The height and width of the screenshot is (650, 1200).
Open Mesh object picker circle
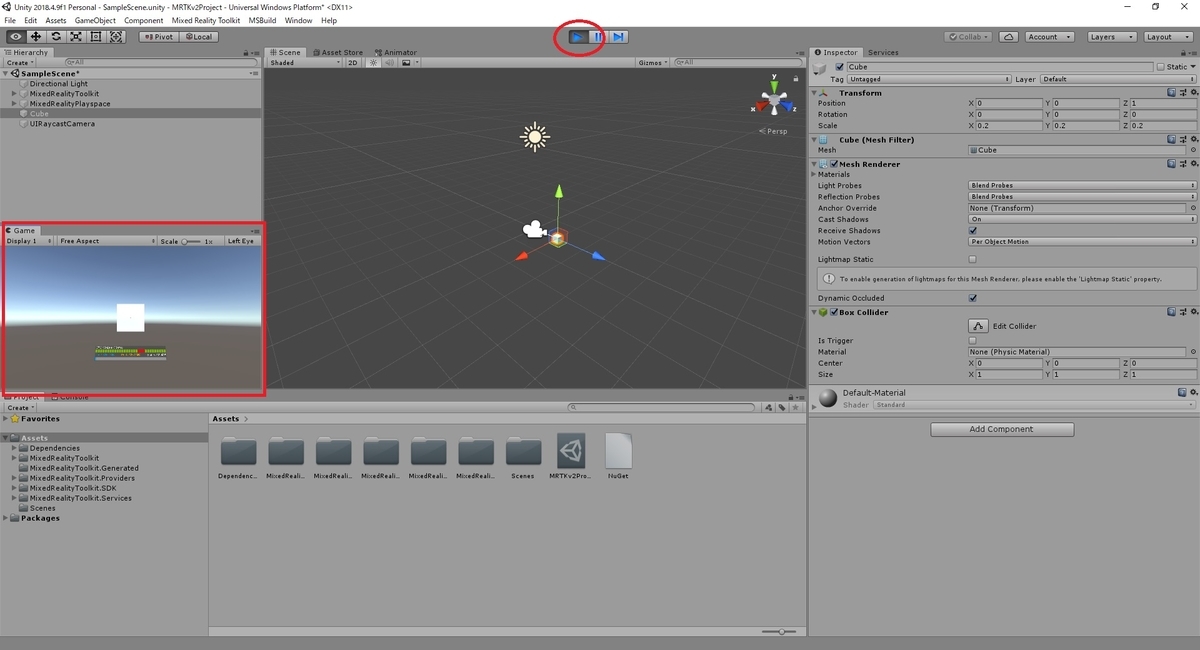coord(1194,150)
